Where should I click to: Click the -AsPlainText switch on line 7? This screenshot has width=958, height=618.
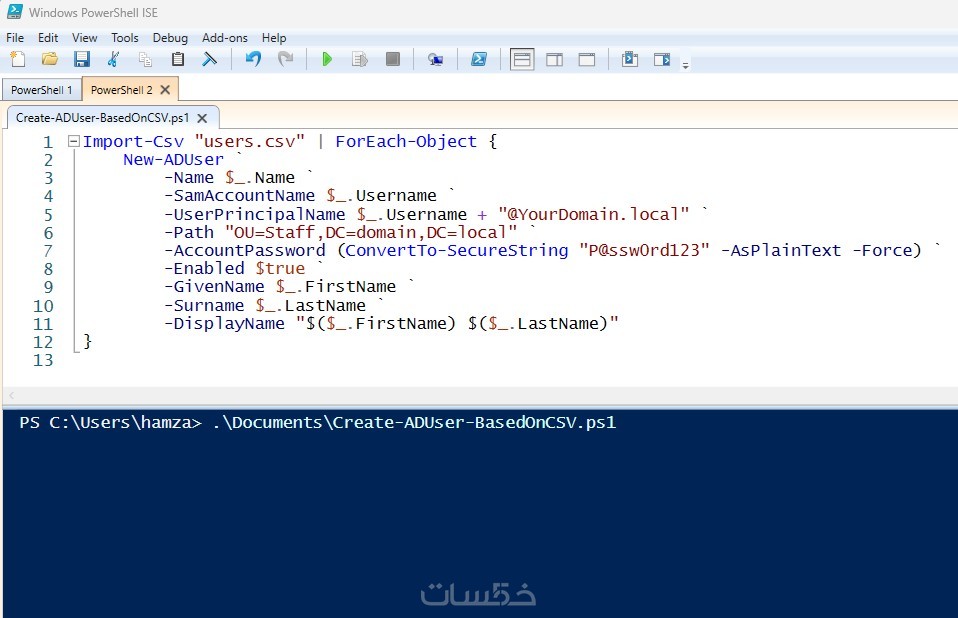[x=781, y=250]
